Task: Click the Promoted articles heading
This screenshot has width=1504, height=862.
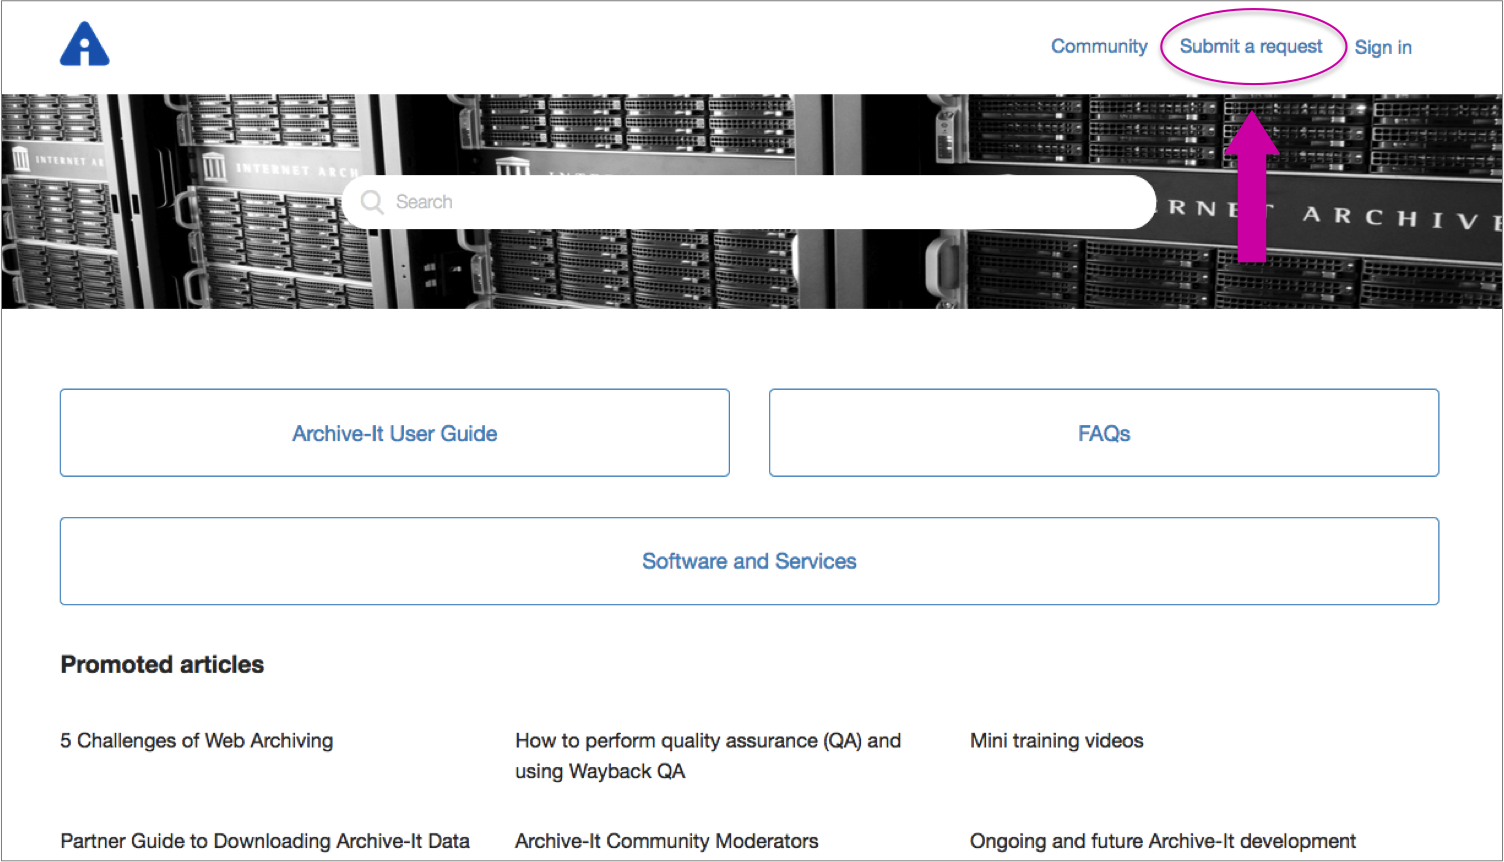Action: coord(162,665)
